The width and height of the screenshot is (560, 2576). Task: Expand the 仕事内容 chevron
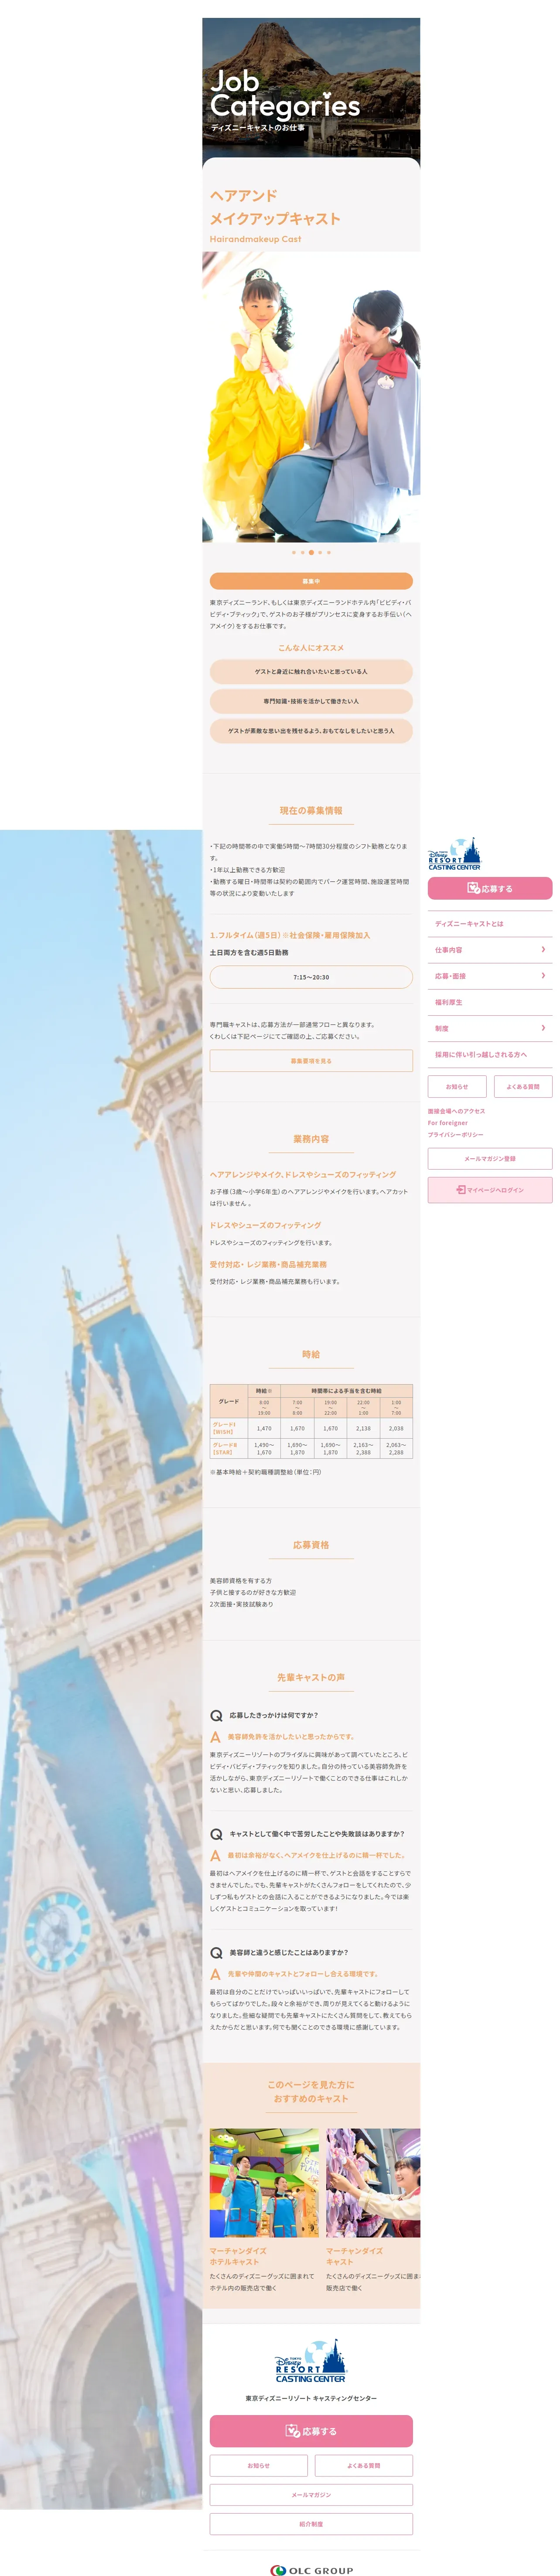543,950
